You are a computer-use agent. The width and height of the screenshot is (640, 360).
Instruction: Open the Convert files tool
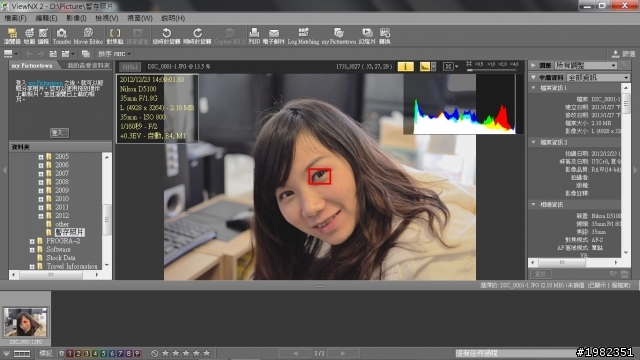tap(384, 36)
